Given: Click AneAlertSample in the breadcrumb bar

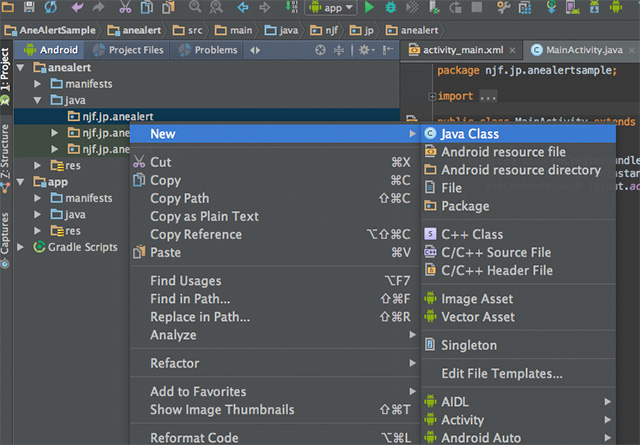Looking at the screenshot, I should coord(50,30).
